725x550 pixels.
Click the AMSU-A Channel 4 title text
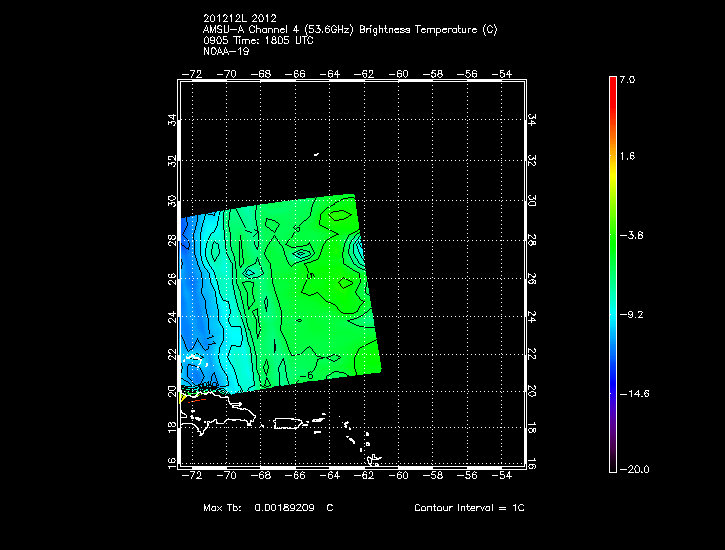point(349,29)
